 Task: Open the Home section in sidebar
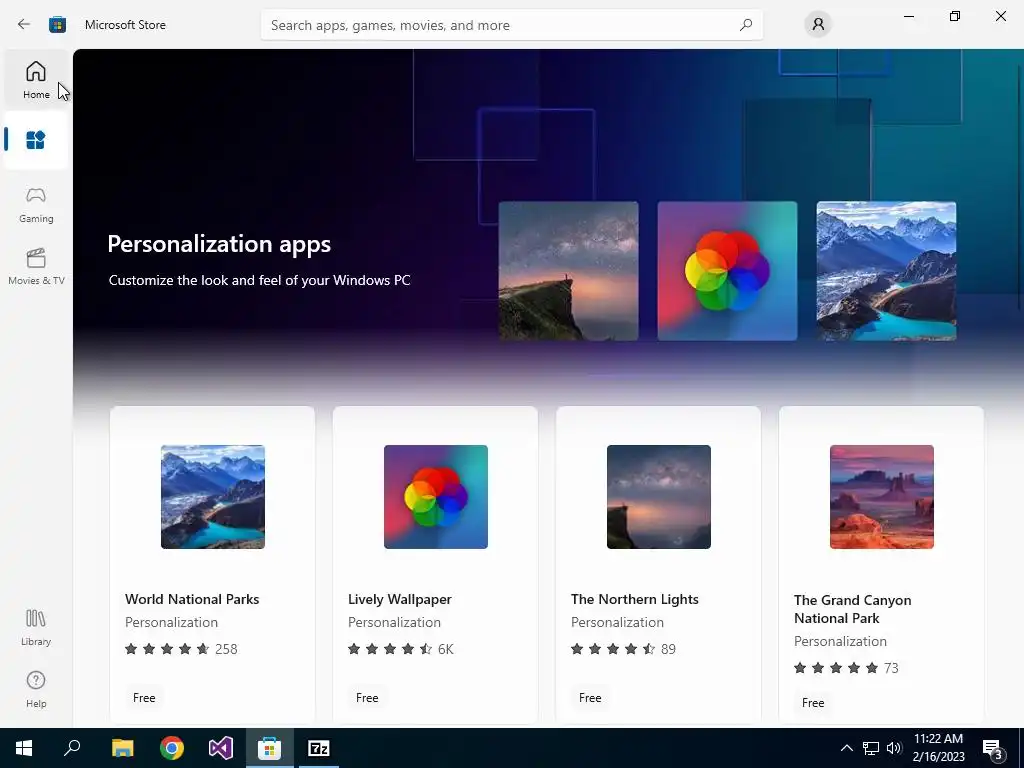[37, 80]
